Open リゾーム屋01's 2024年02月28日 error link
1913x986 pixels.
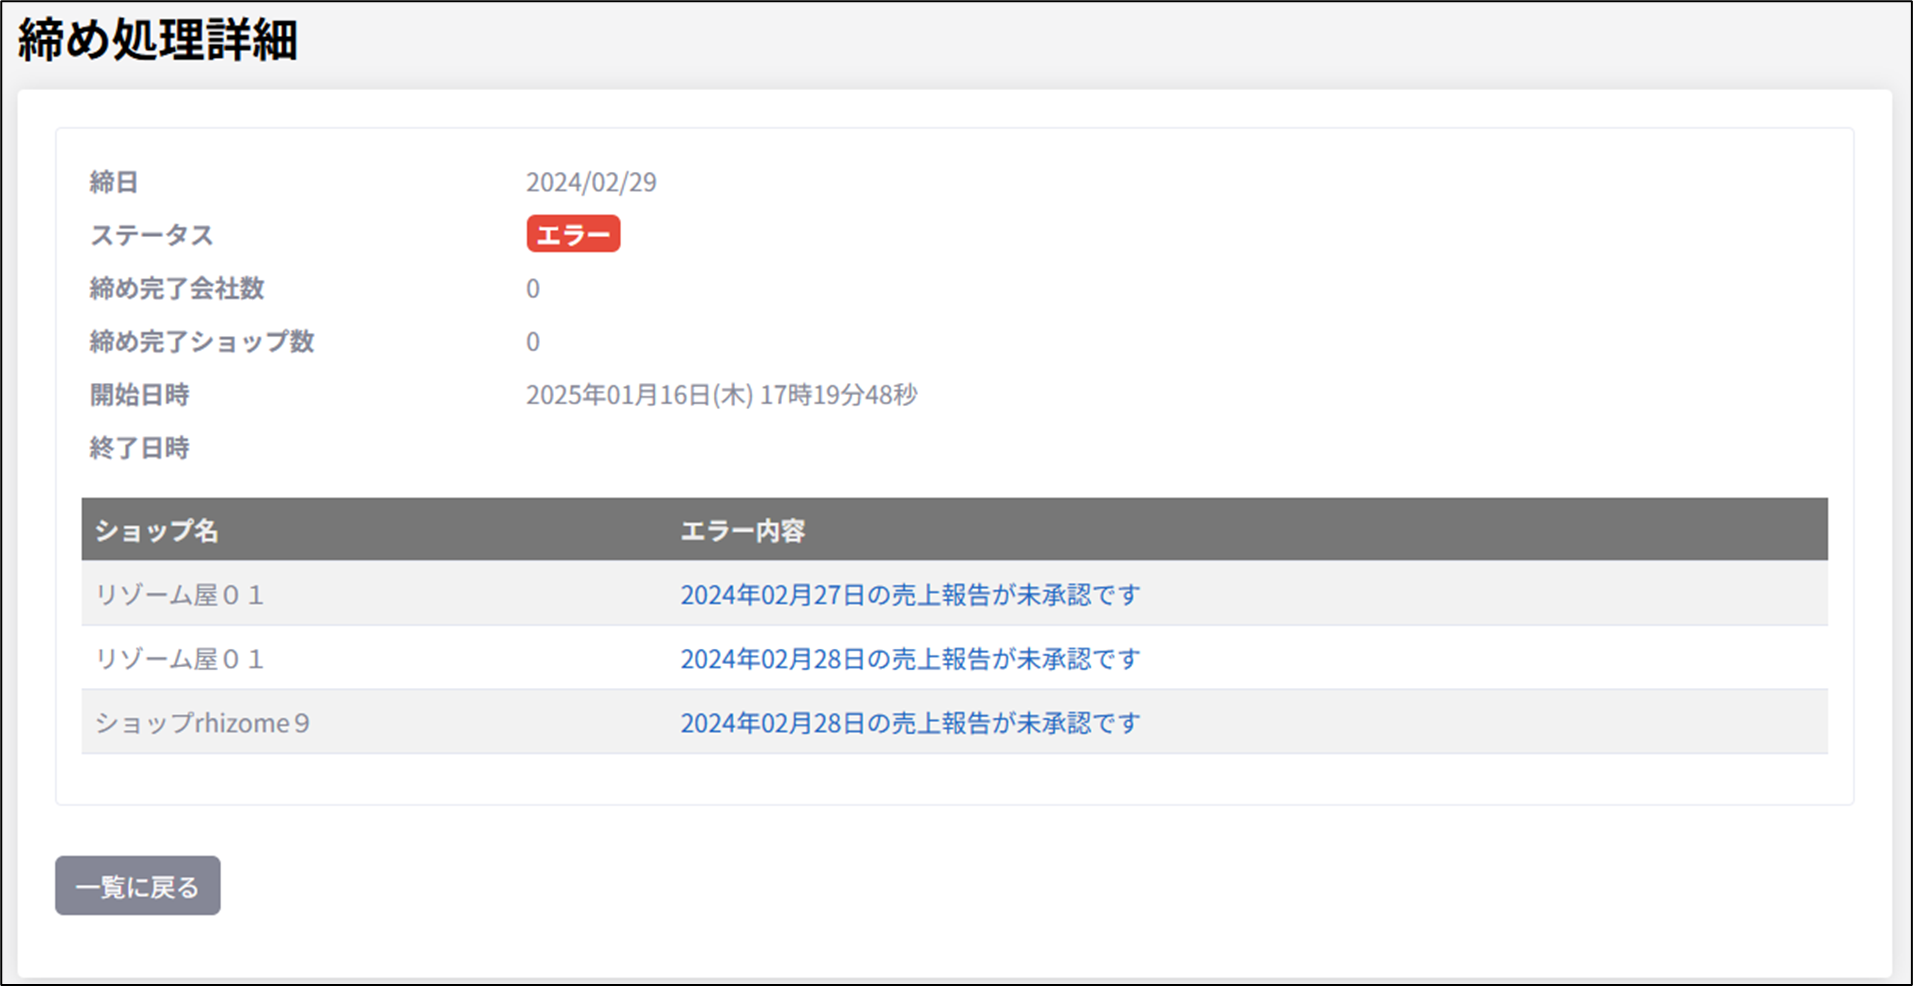coord(909,659)
